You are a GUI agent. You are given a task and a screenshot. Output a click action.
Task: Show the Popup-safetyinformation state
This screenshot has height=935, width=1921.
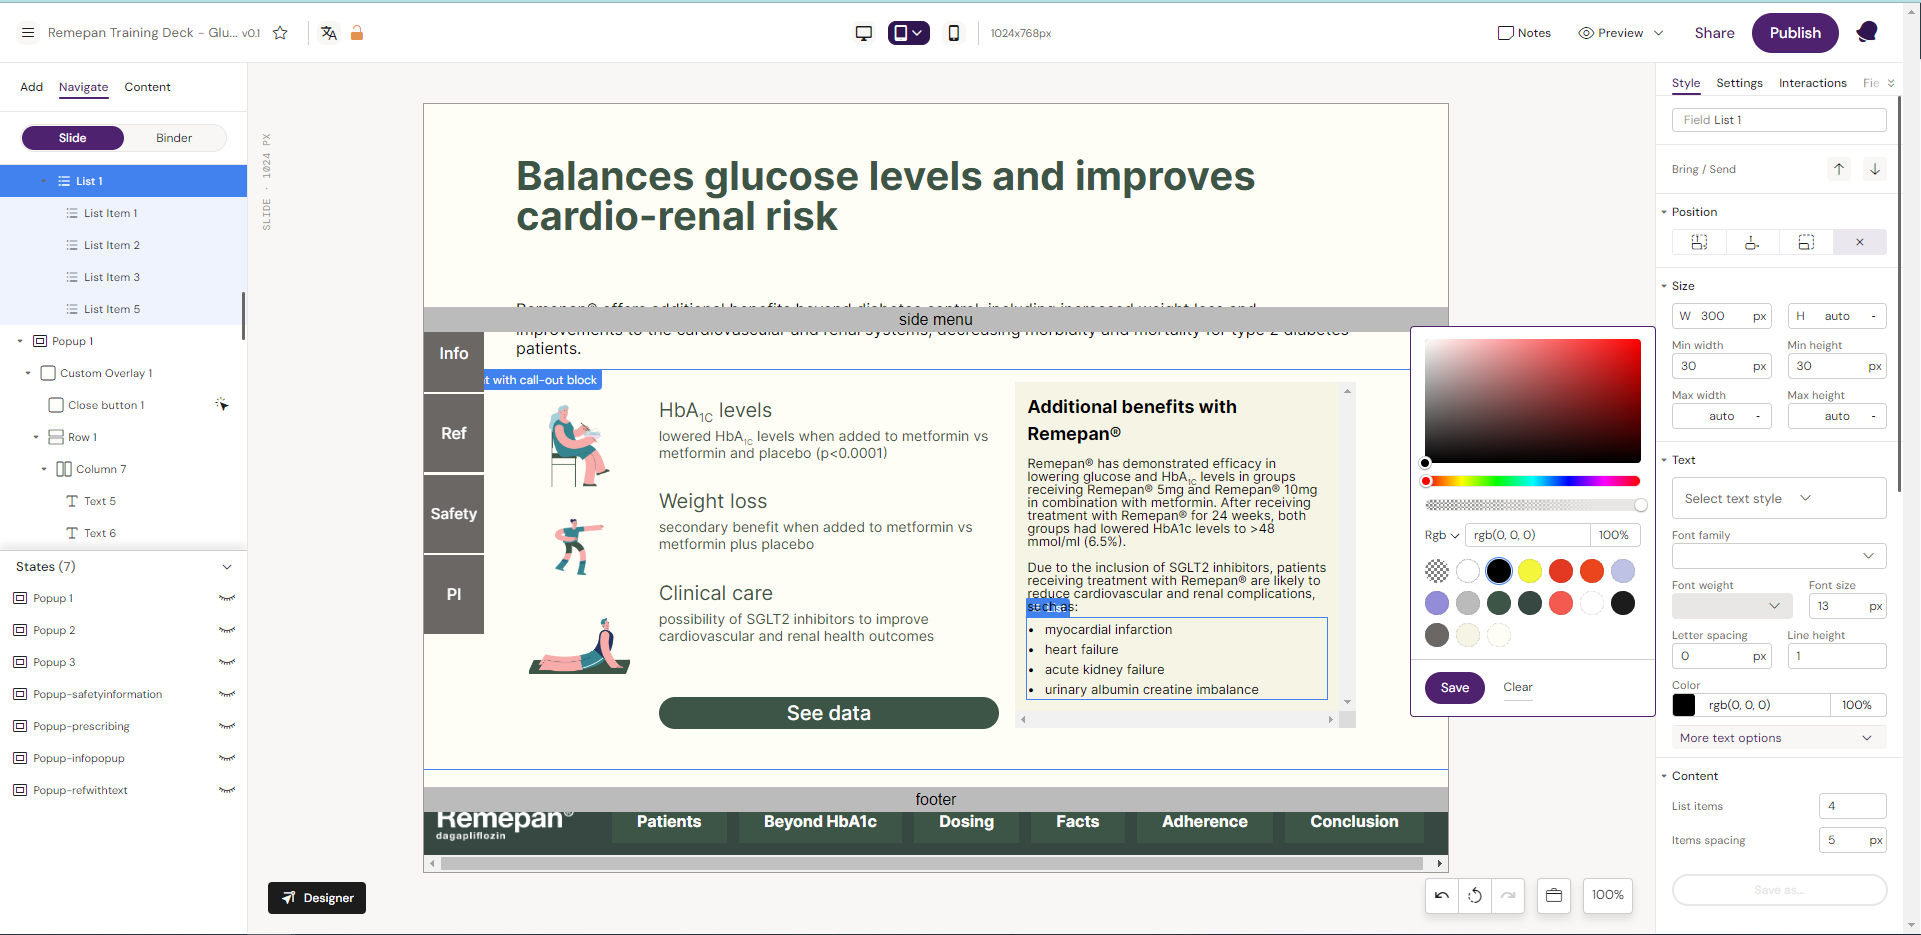pyautogui.click(x=227, y=694)
